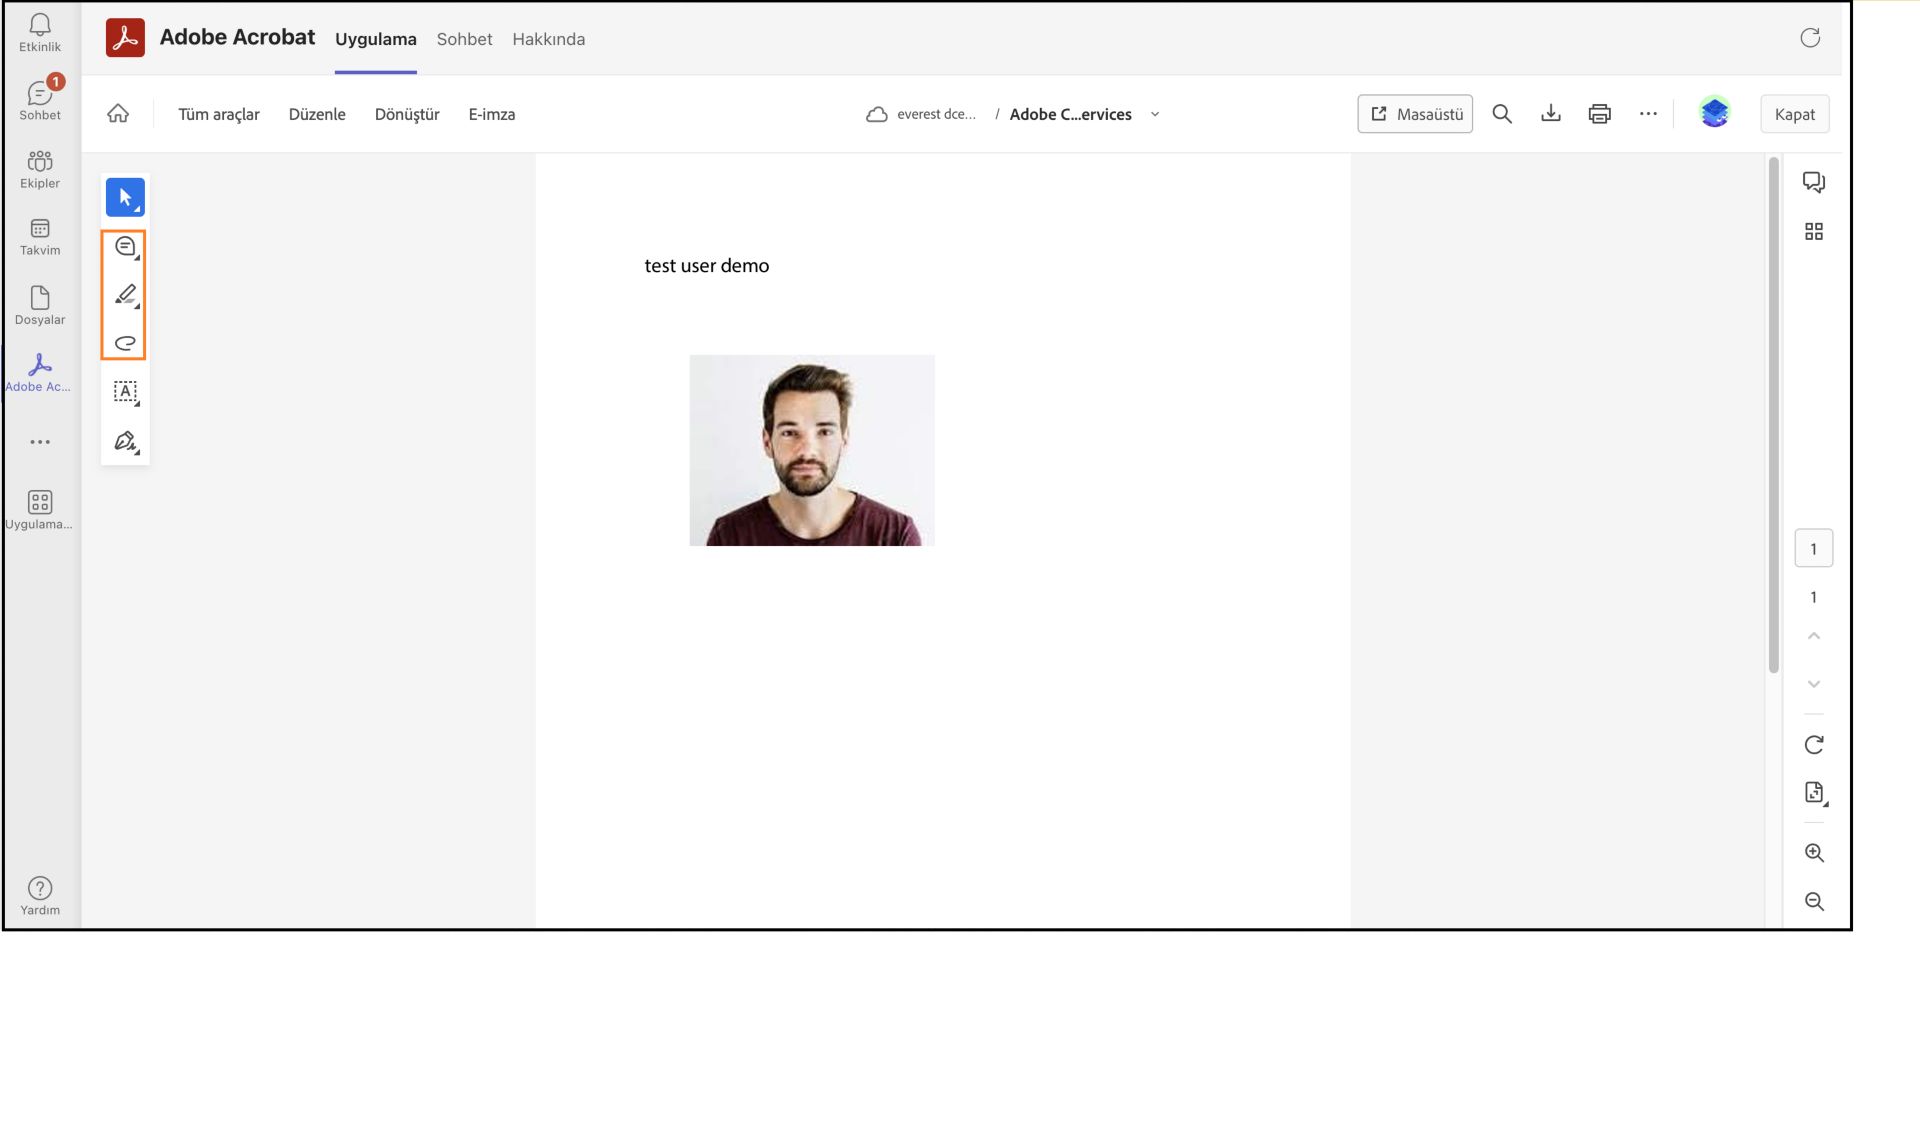Open the E-imza menu

(492, 114)
